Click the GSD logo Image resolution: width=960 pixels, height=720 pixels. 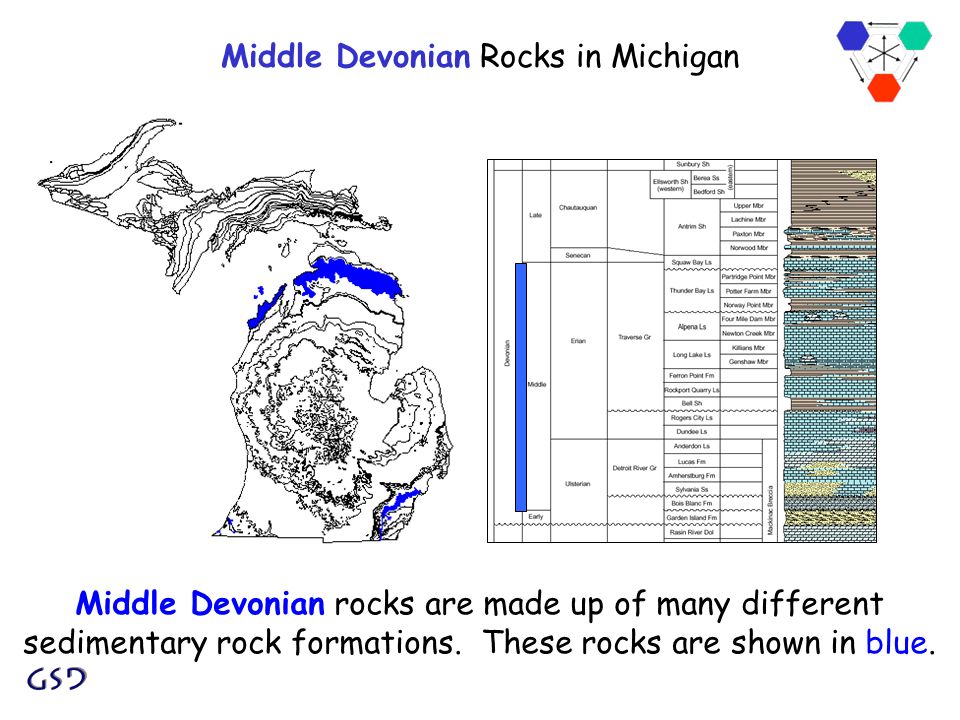click(x=56, y=678)
